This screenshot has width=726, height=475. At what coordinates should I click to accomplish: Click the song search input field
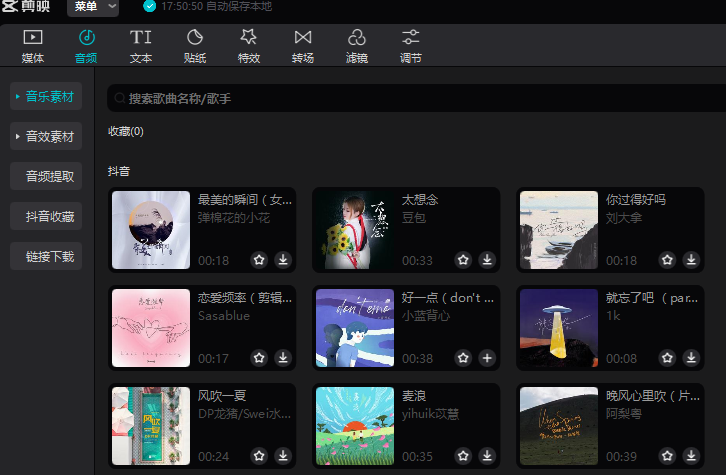[400, 99]
